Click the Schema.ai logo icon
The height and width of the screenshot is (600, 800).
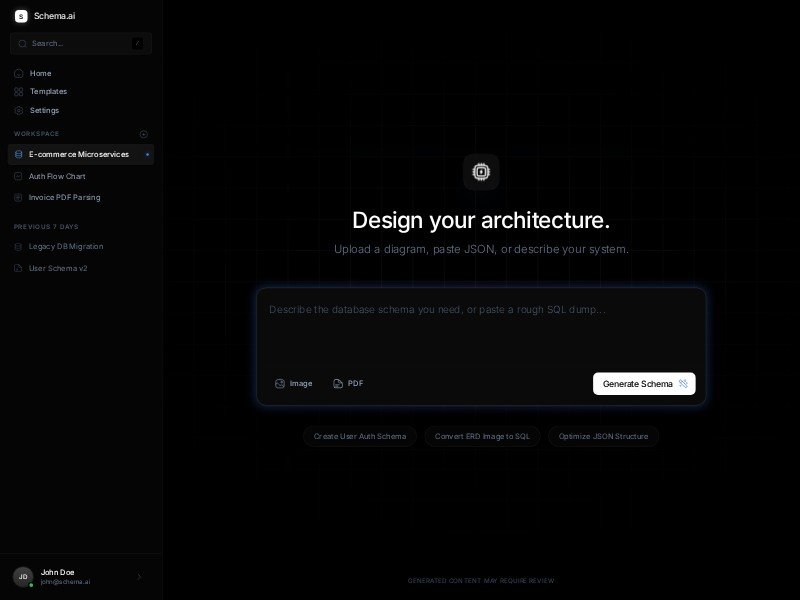tap(21, 16)
